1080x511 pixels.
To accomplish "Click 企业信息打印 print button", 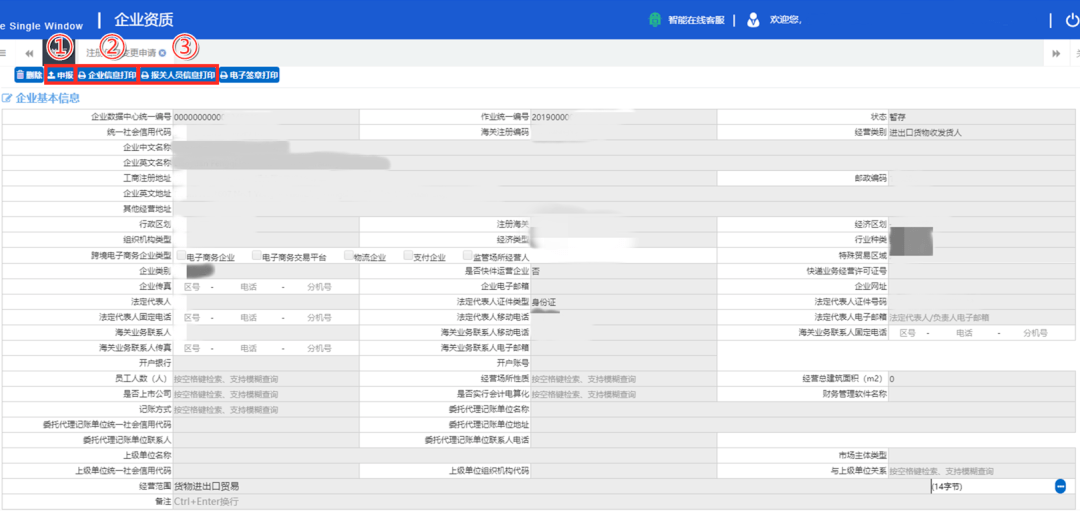I will 107,75.
